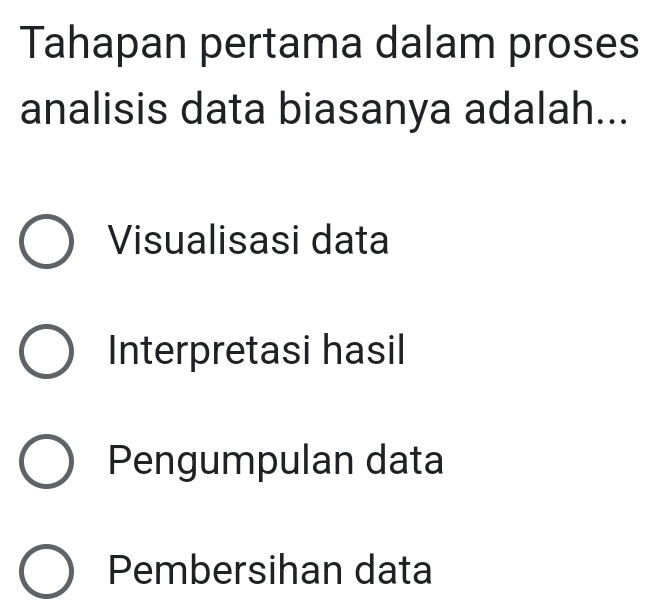Screen dimensions: 664x614
Task: Select the Pengumpulan data radio button
Action: (46, 463)
